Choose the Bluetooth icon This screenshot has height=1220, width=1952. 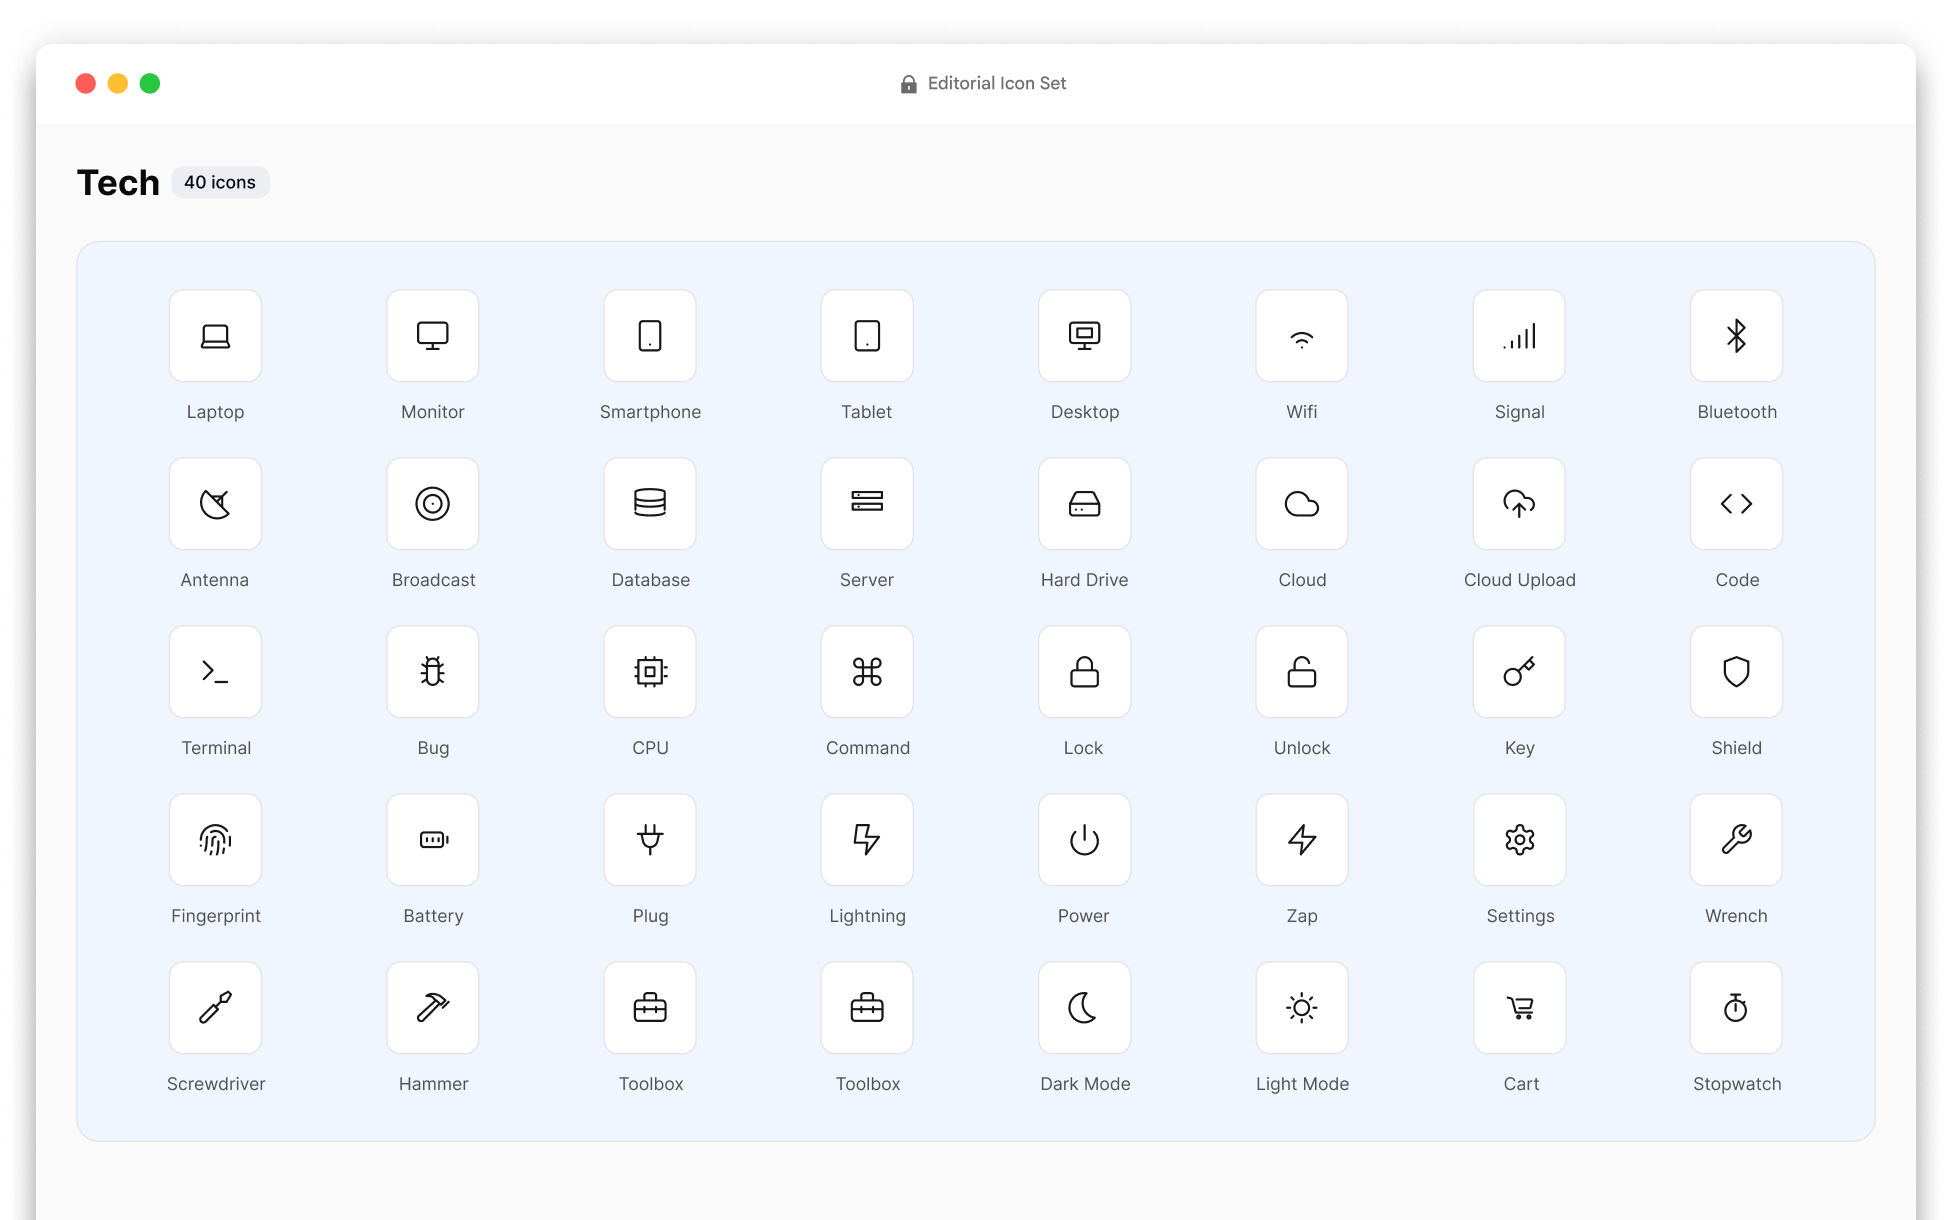click(1737, 336)
